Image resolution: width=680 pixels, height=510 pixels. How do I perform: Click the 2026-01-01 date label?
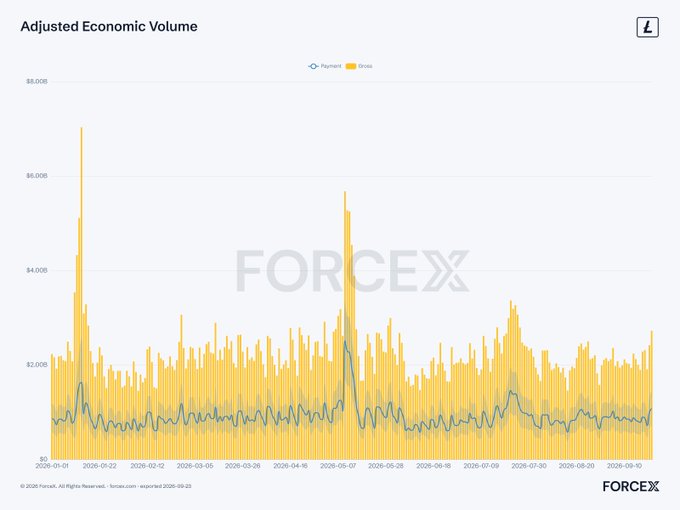52,466
